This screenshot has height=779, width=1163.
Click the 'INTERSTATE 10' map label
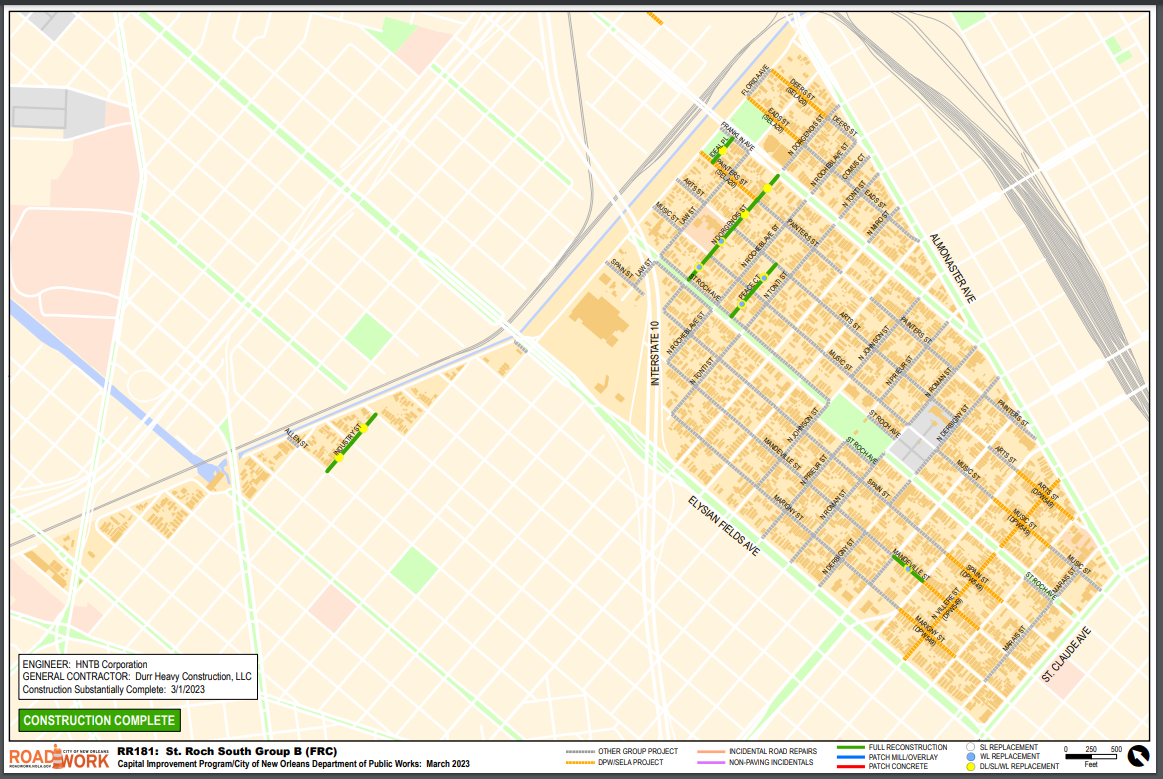click(x=655, y=353)
